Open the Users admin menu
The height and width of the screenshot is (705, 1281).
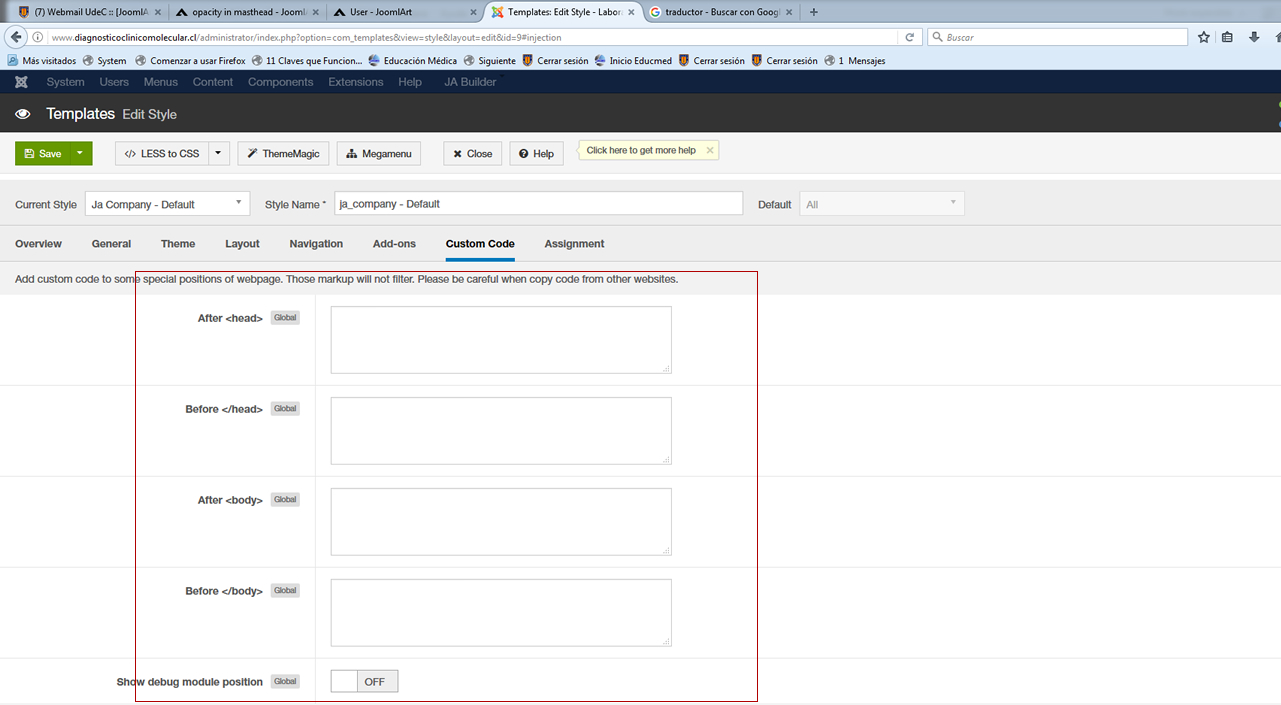pyautogui.click(x=114, y=82)
